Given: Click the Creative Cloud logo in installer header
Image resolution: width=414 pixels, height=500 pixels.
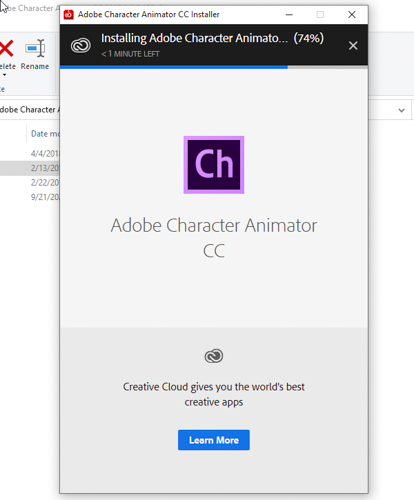Looking at the screenshot, I should point(81,45).
